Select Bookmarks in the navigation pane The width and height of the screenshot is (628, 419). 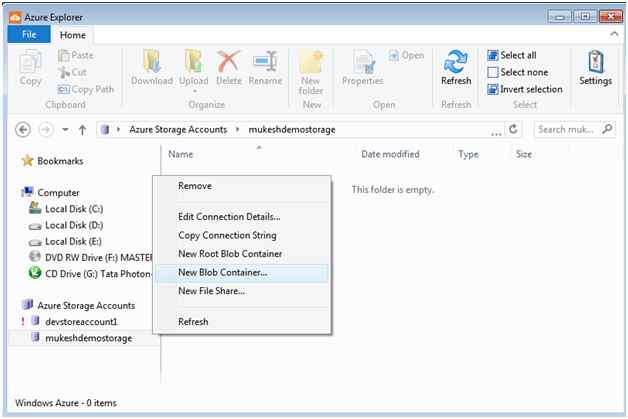point(52,161)
